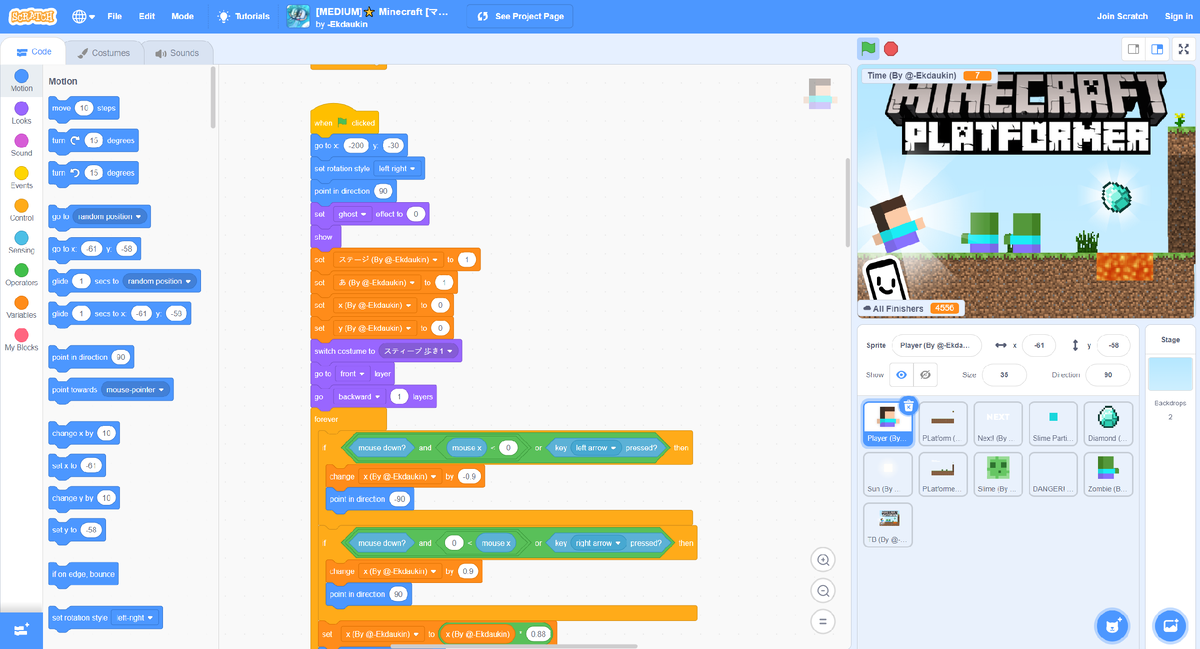Switch to the Costumes tab
This screenshot has height=649, width=1200.
click(x=104, y=53)
